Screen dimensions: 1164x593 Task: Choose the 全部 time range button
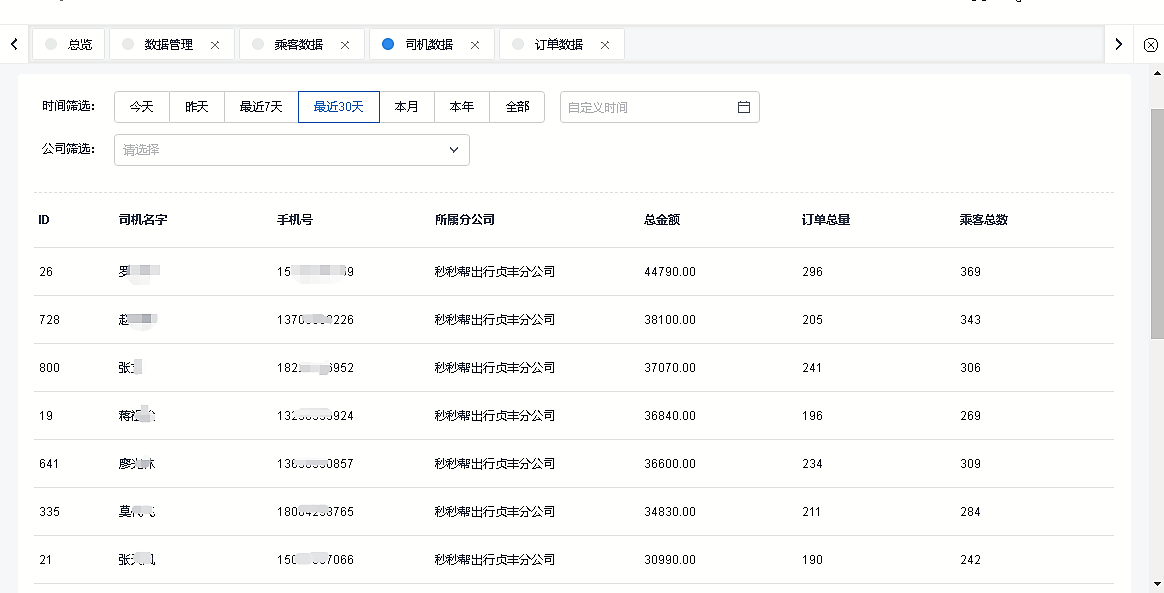(517, 107)
